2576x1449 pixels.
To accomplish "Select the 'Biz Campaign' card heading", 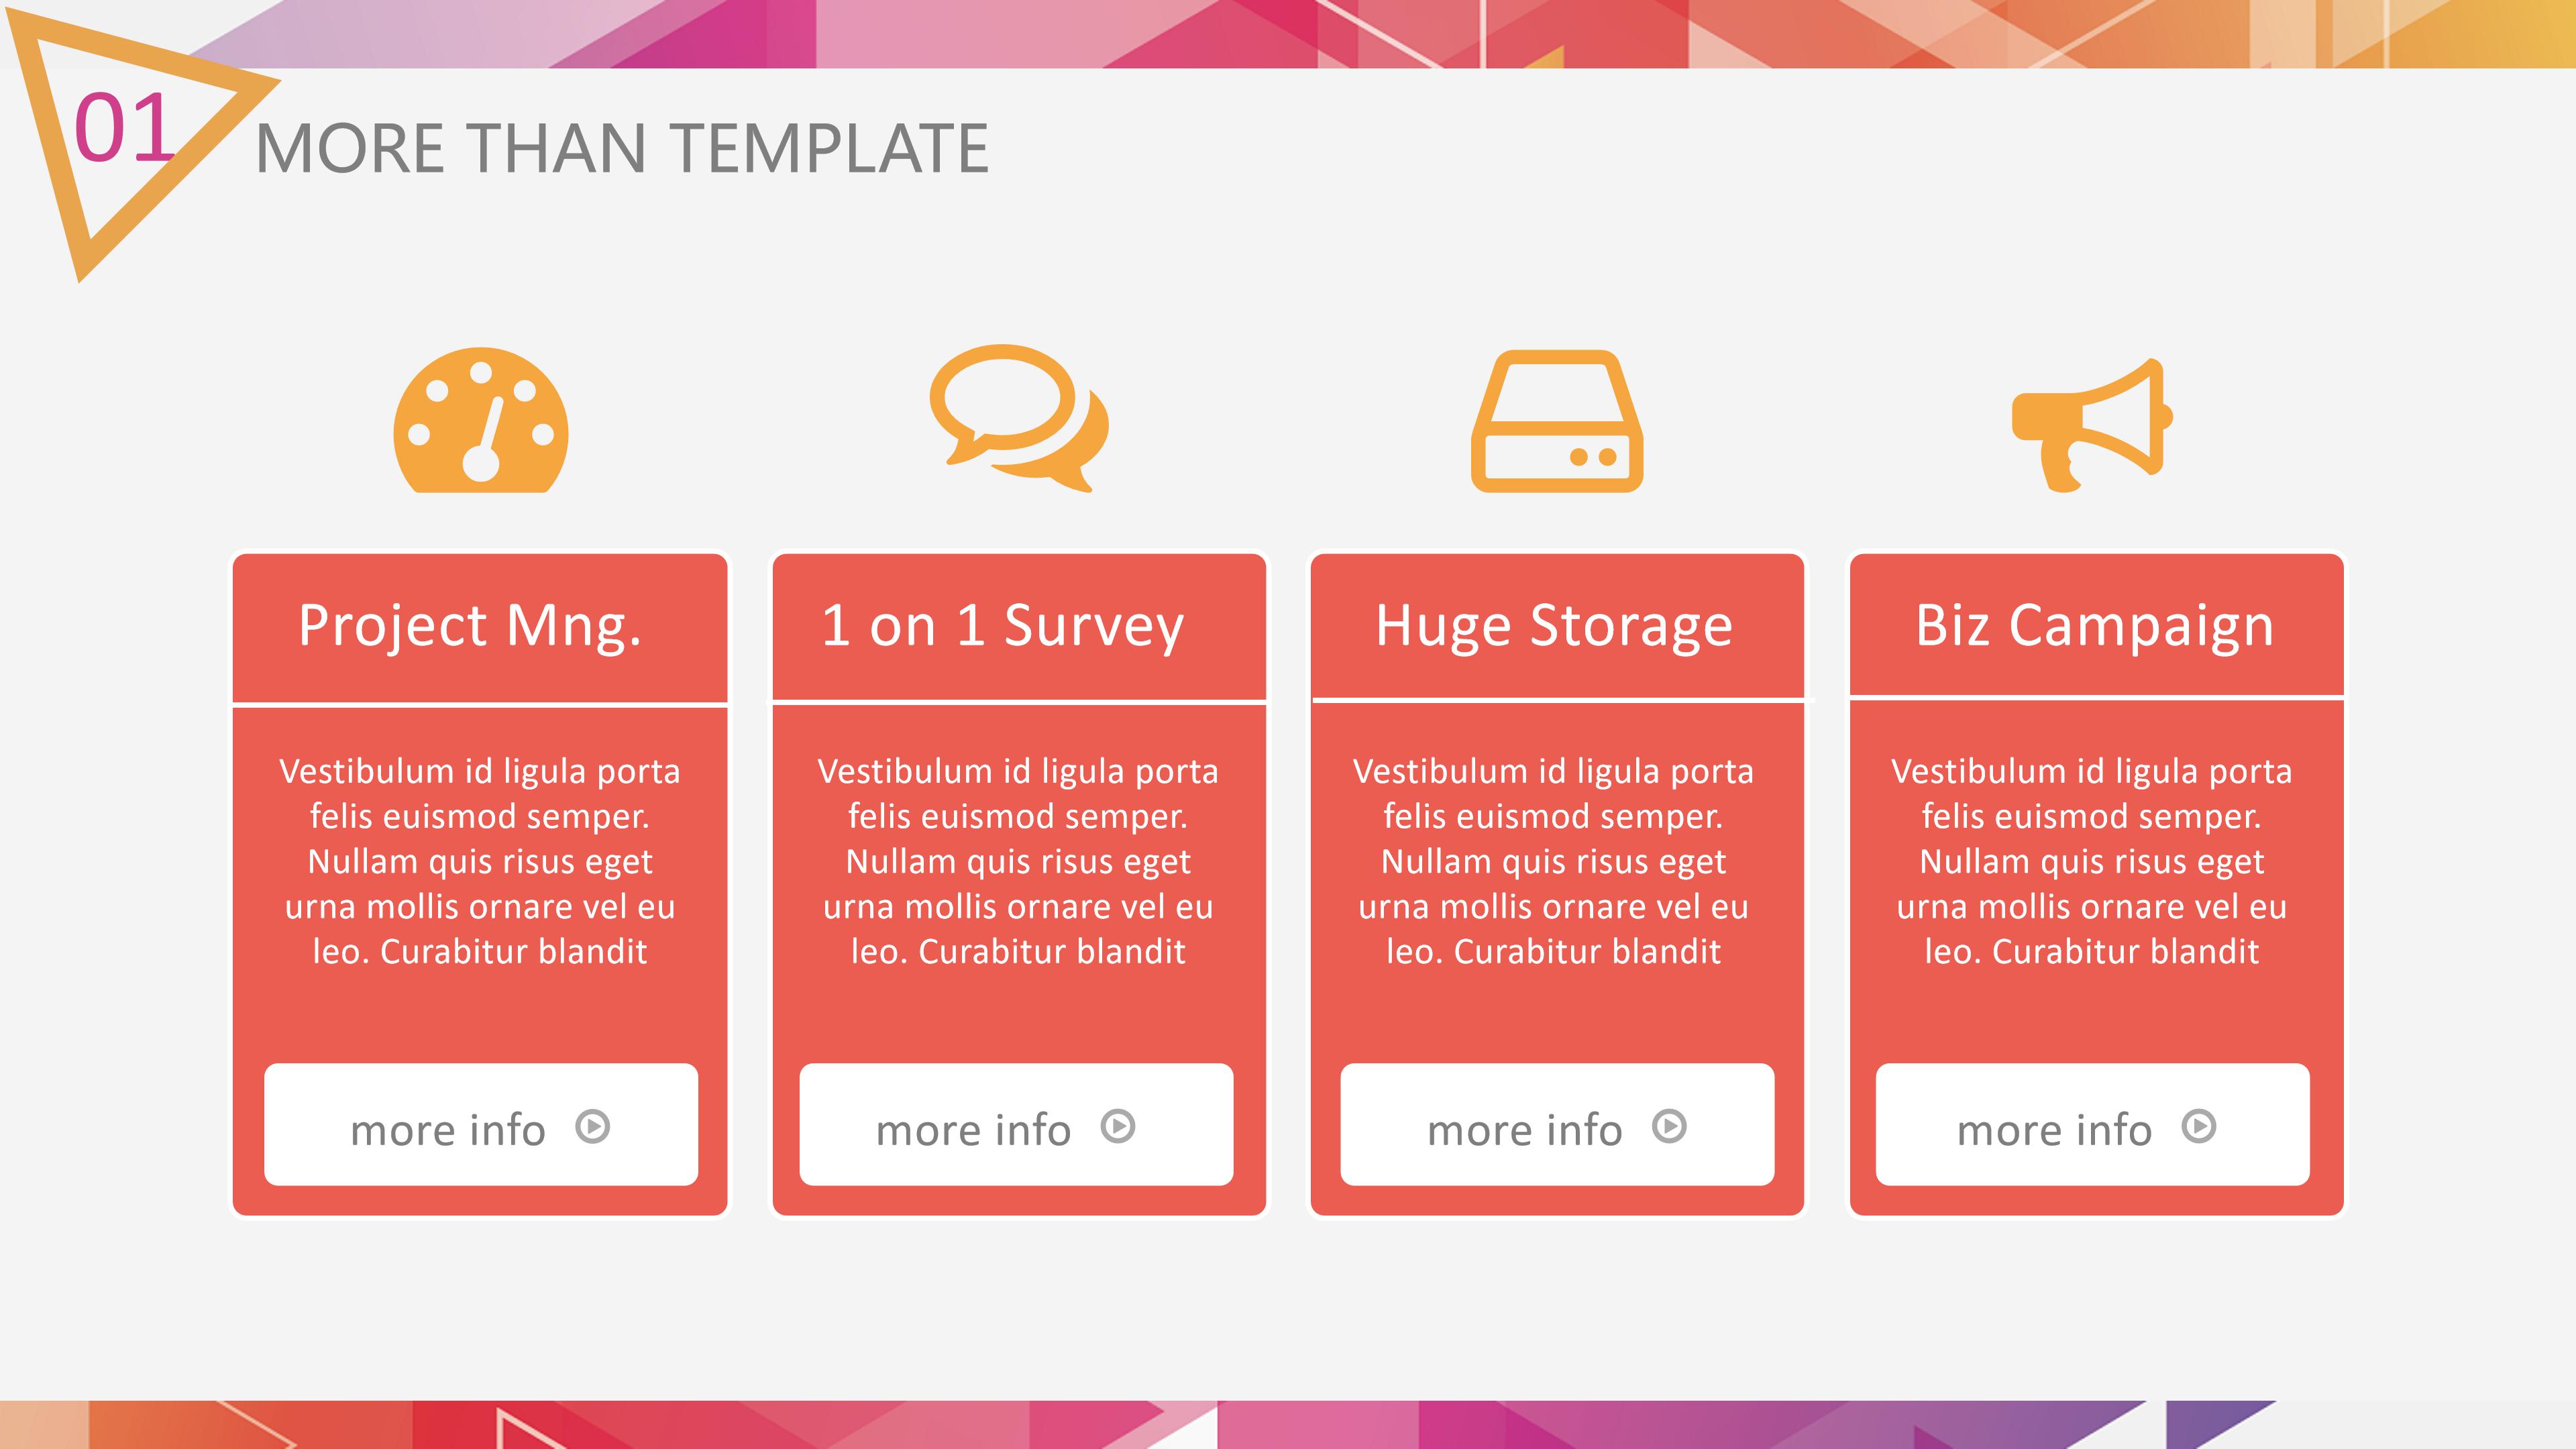I will (x=2094, y=626).
